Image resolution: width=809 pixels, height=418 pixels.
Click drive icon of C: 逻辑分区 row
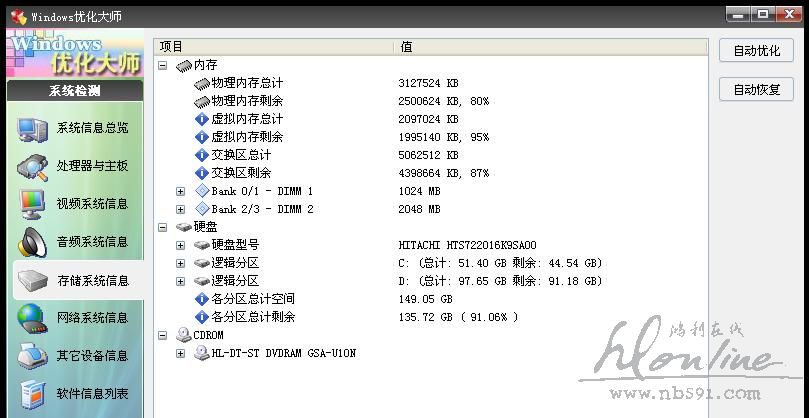202,263
